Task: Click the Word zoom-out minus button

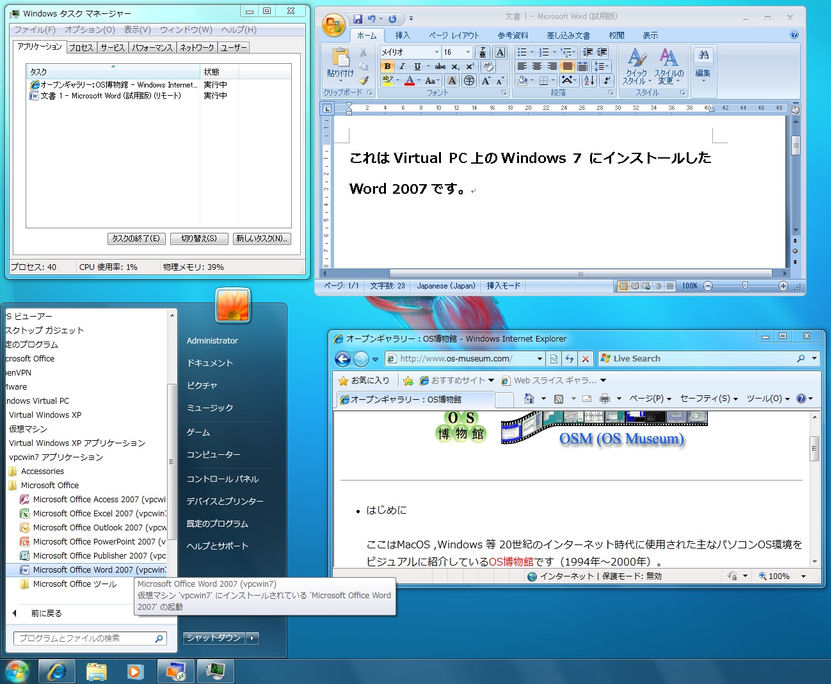Action: point(708,286)
